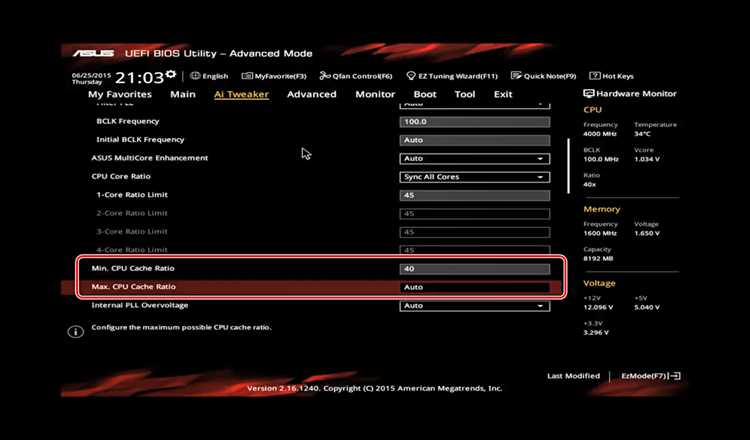
Task: Click the info icon beside the help text
Action: coord(75,331)
